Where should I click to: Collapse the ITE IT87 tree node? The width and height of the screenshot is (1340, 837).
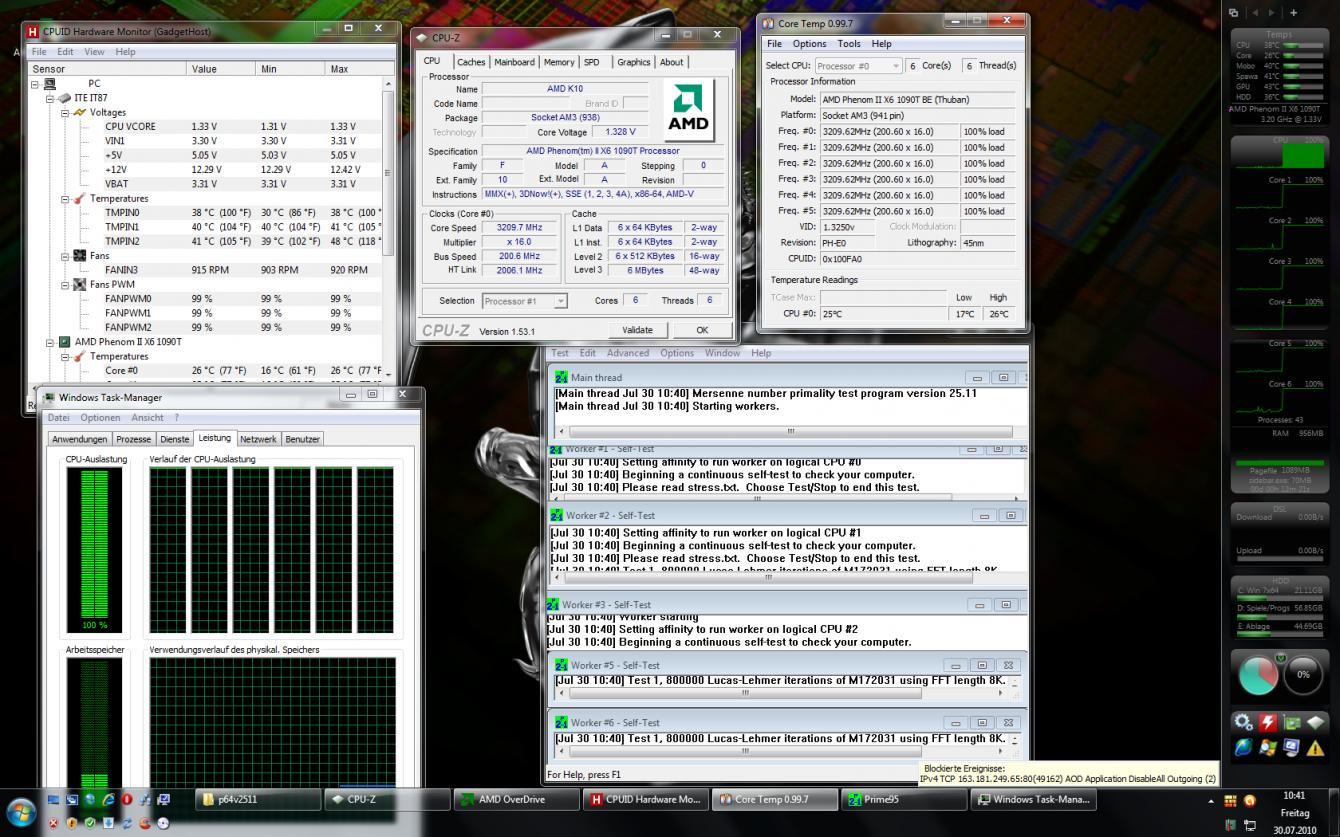point(50,98)
